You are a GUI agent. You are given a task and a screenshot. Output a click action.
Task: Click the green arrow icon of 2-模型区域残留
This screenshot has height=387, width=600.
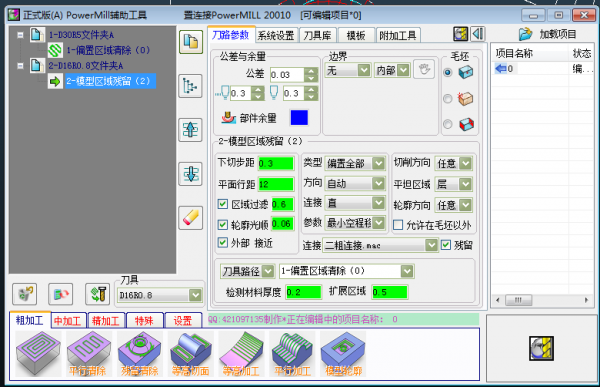[x=55, y=81]
